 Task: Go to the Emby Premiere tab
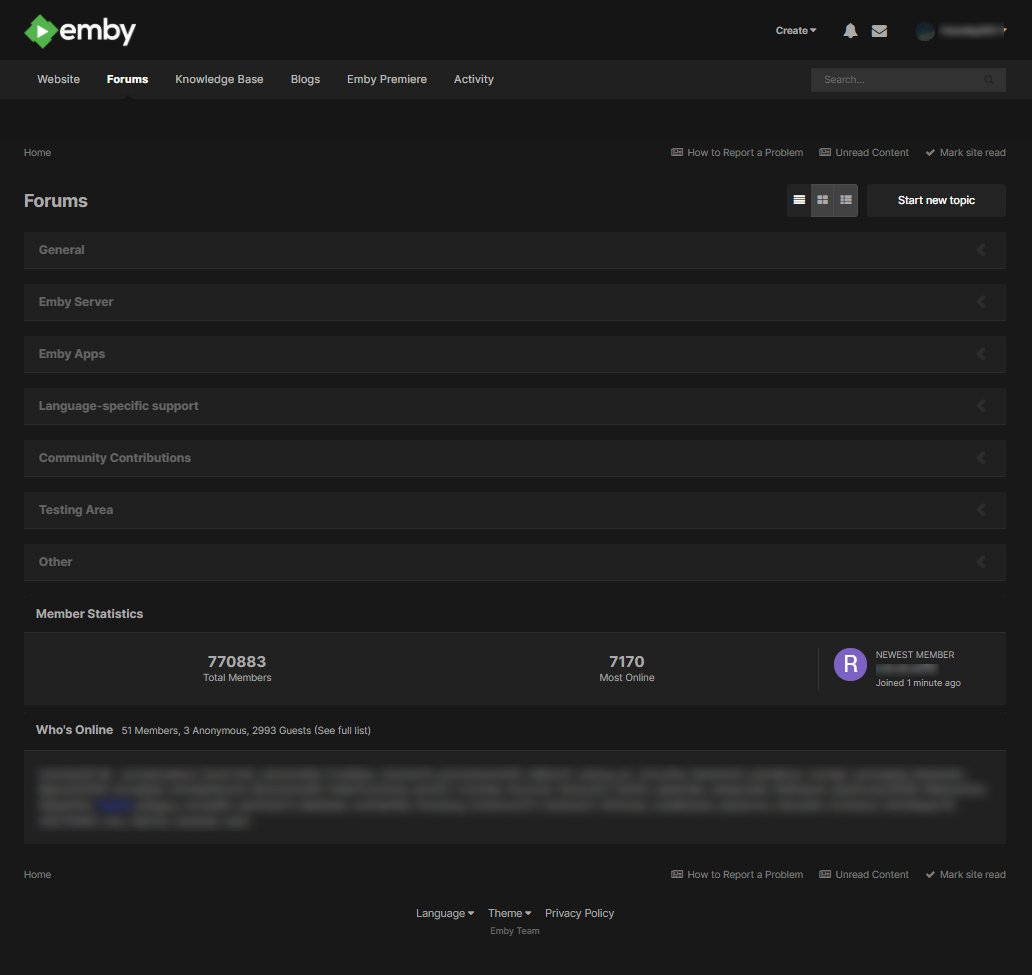tap(386, 79)
